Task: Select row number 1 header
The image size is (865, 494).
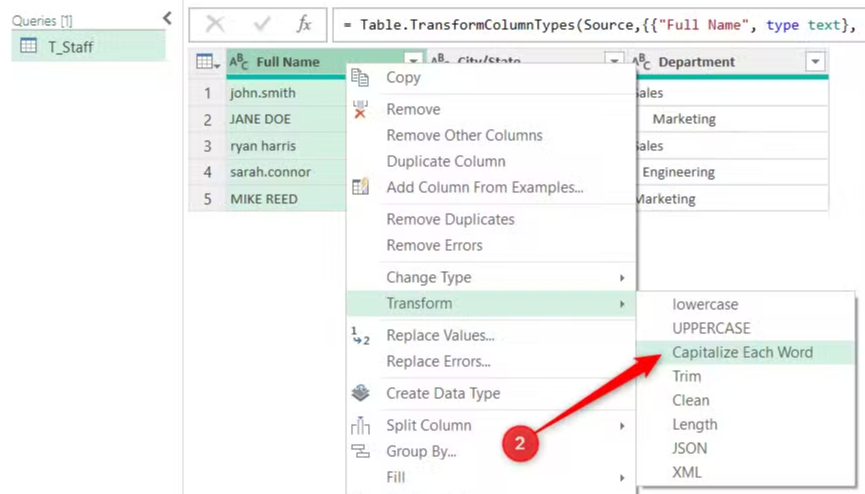Action: tap(207, 93)
